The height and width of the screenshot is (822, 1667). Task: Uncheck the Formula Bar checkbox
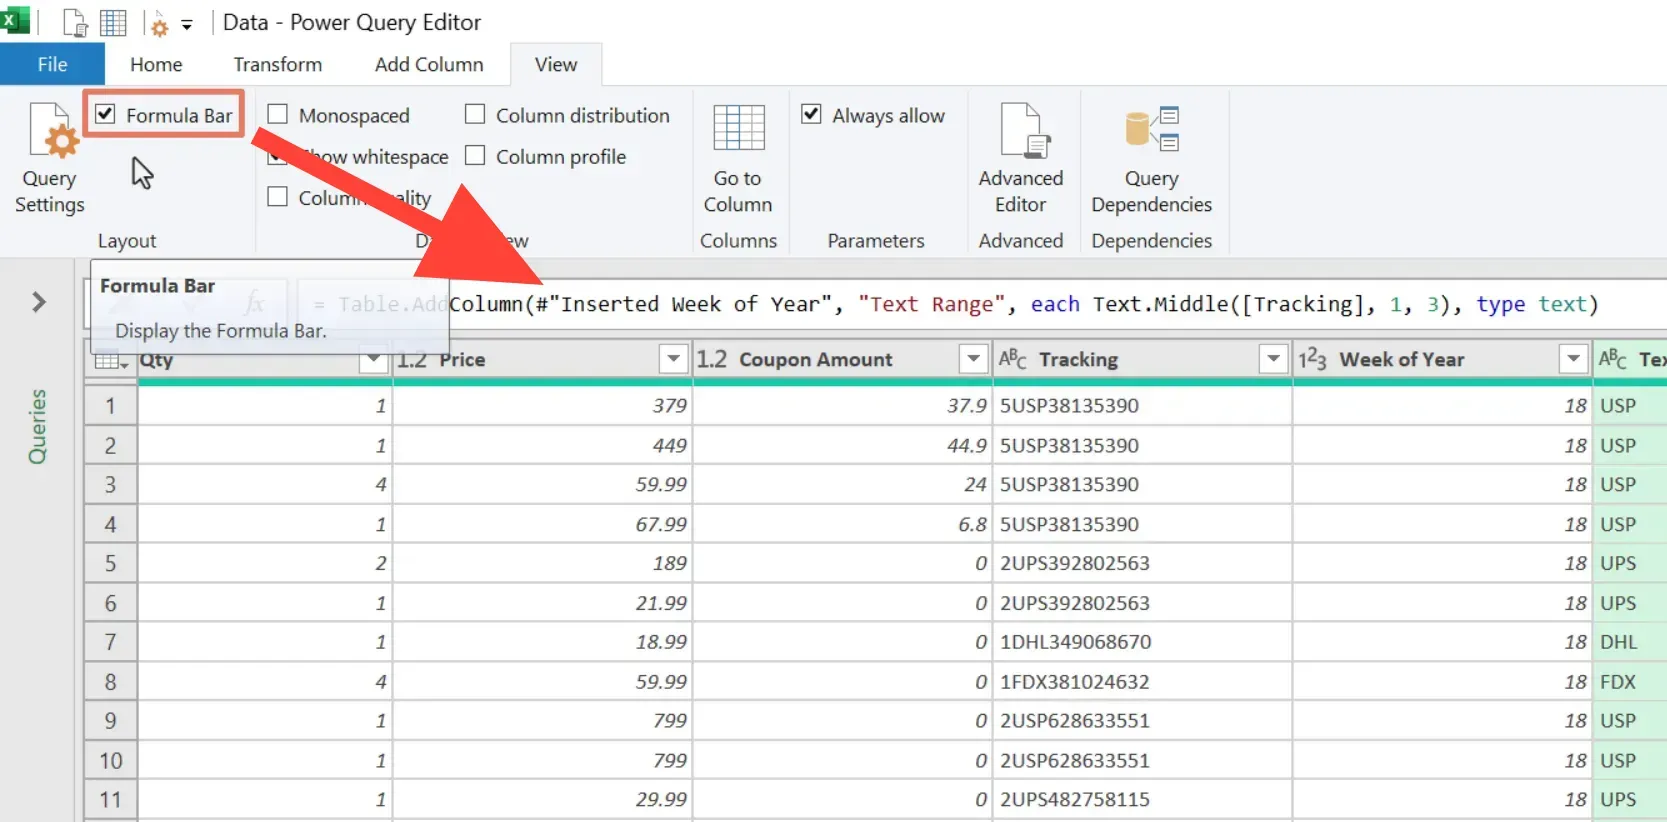pos(106,115)
